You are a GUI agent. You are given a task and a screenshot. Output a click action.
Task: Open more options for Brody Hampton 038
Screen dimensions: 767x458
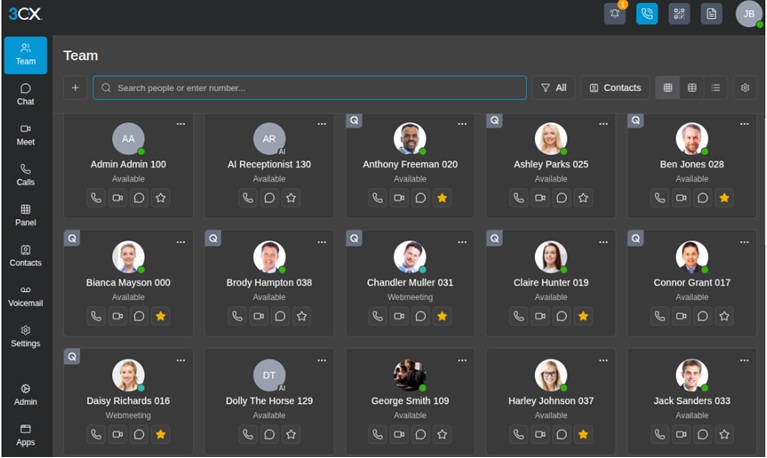(321, 242)
